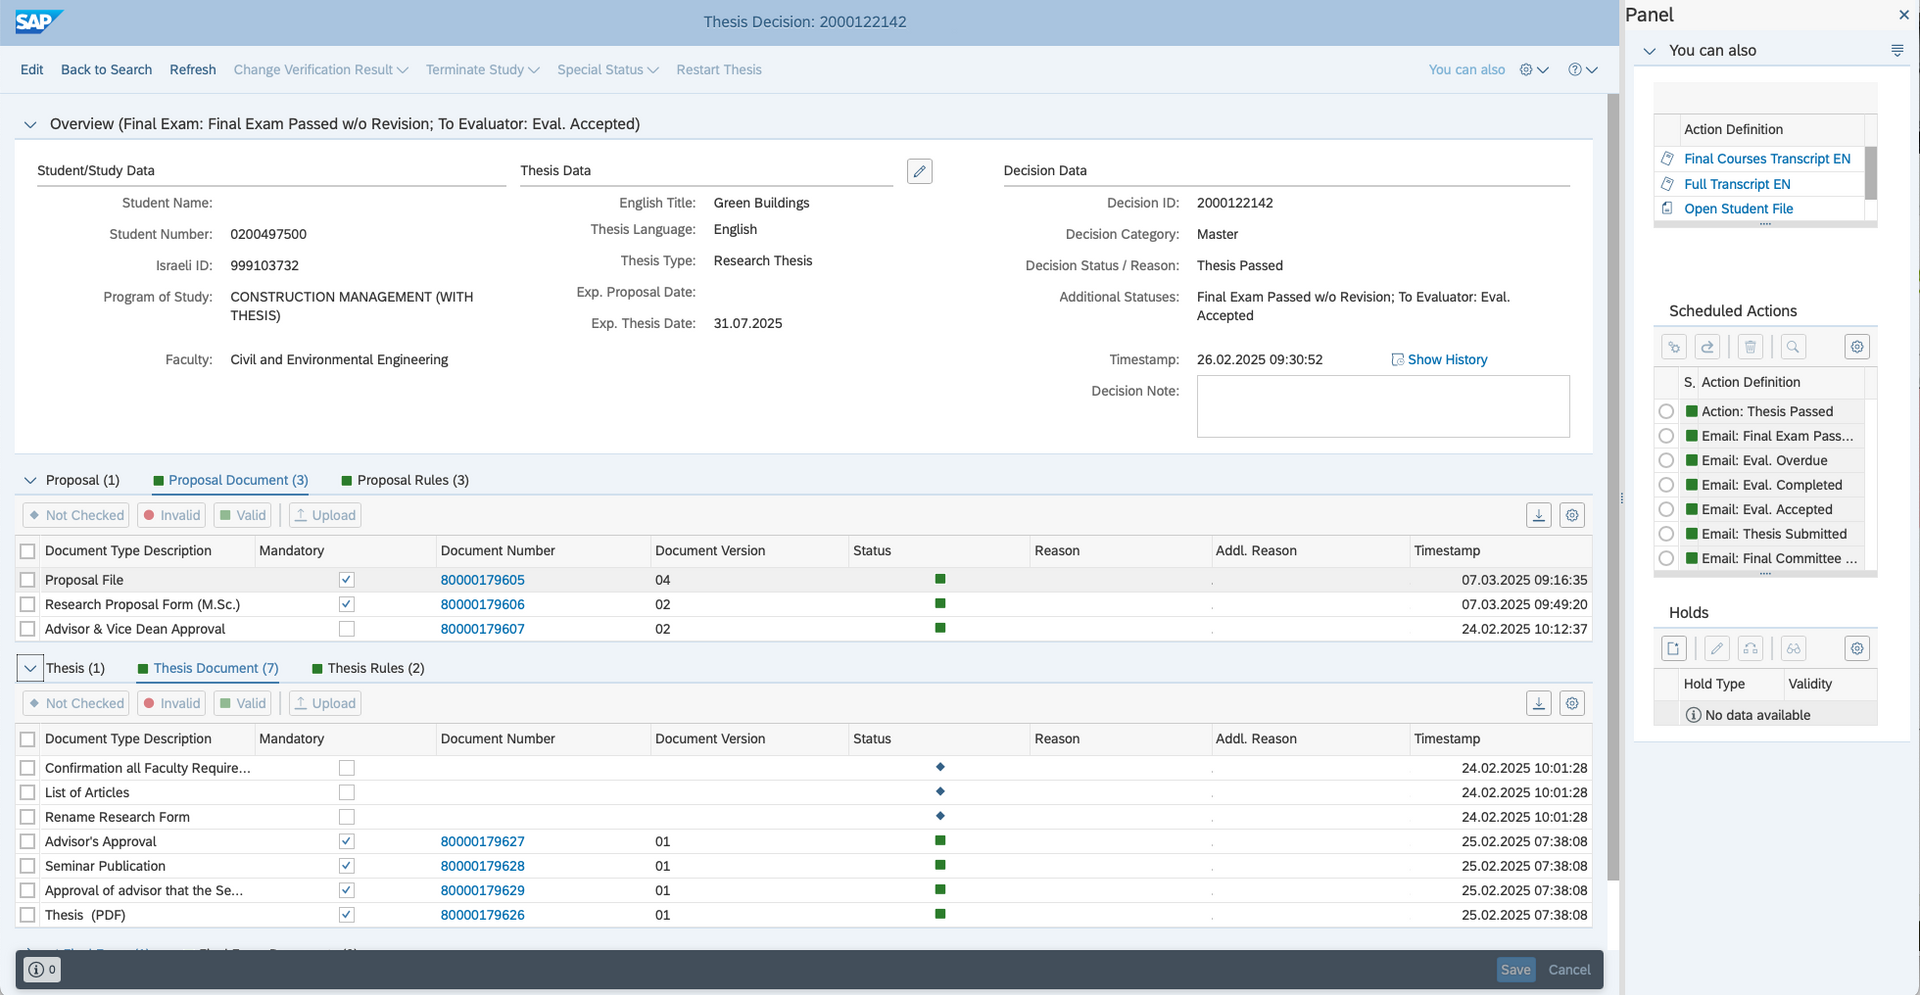Click the create new hold icon

pos(1674,648)
